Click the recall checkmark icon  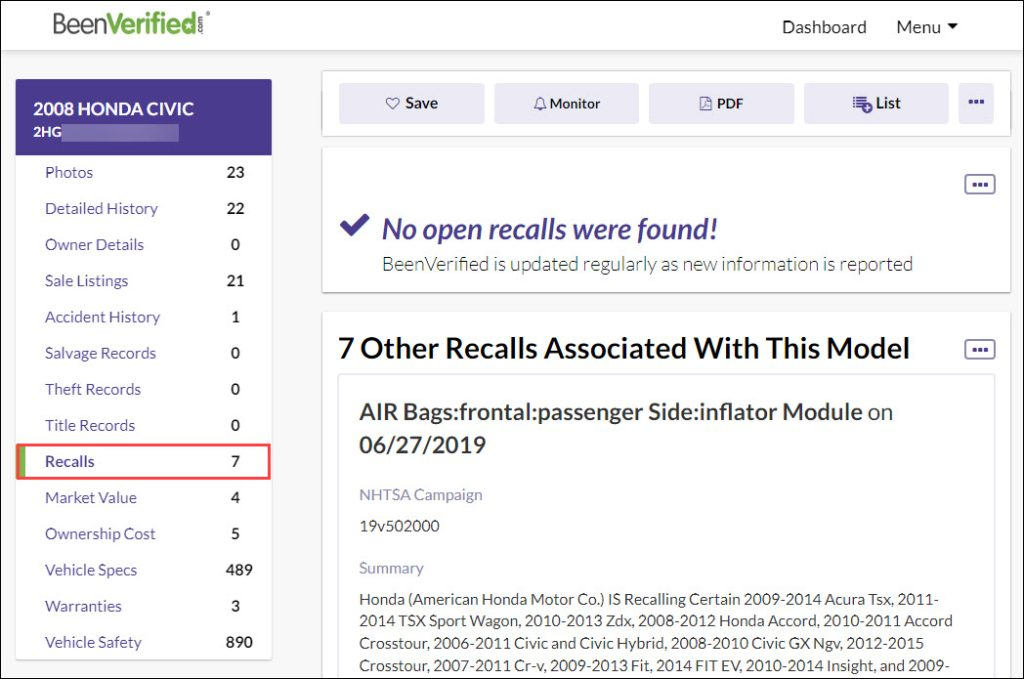355,225
